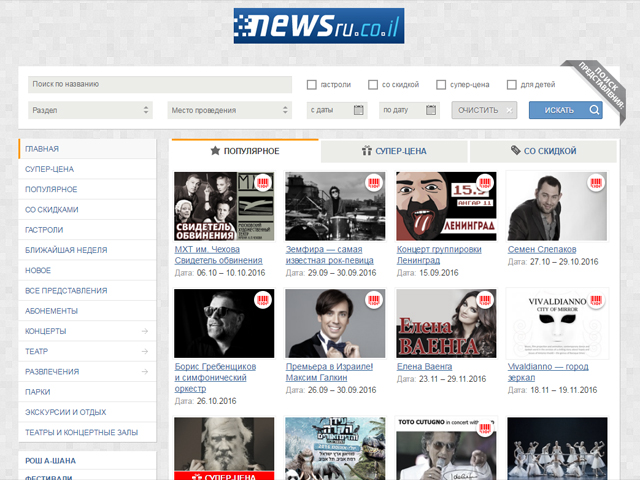Viewport: 640px width, 480px height.
Task: Click the star icon on Популярное tab
Action: 215,151
